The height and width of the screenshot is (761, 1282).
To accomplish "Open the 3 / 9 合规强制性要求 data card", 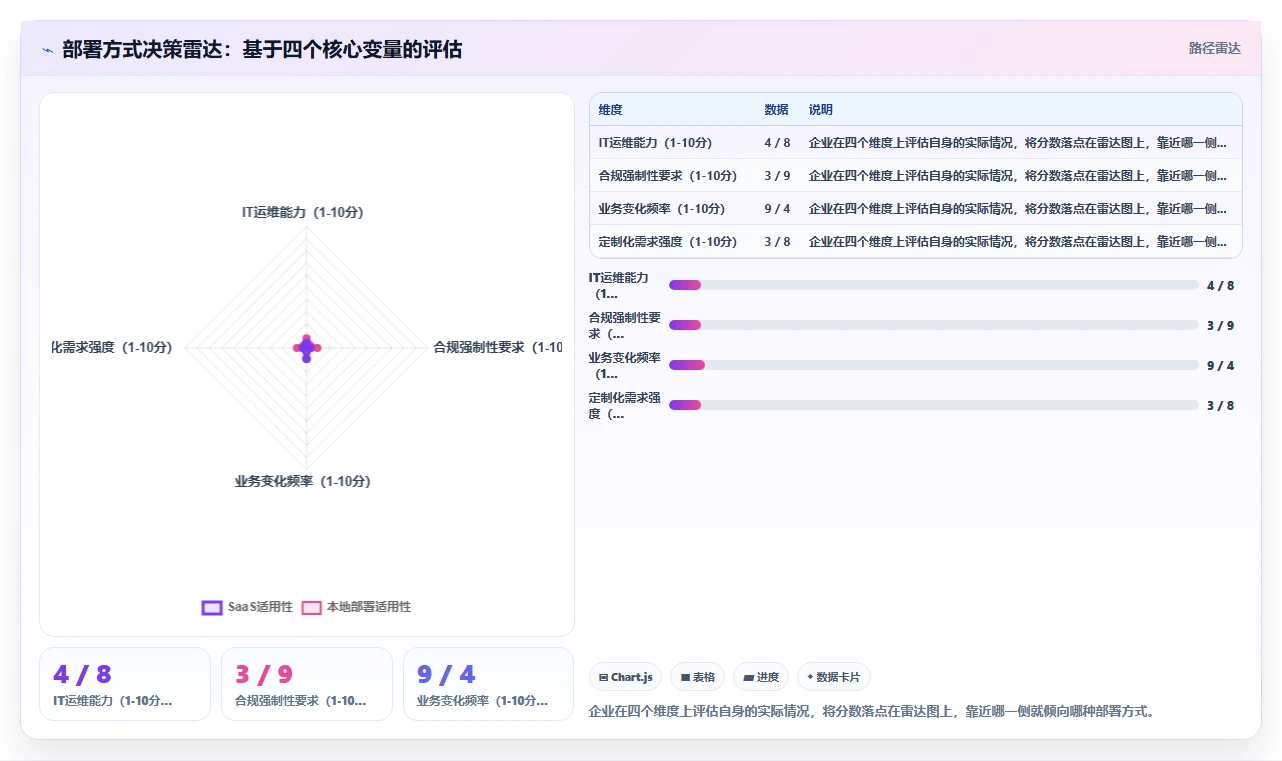I will click(307, 684).
